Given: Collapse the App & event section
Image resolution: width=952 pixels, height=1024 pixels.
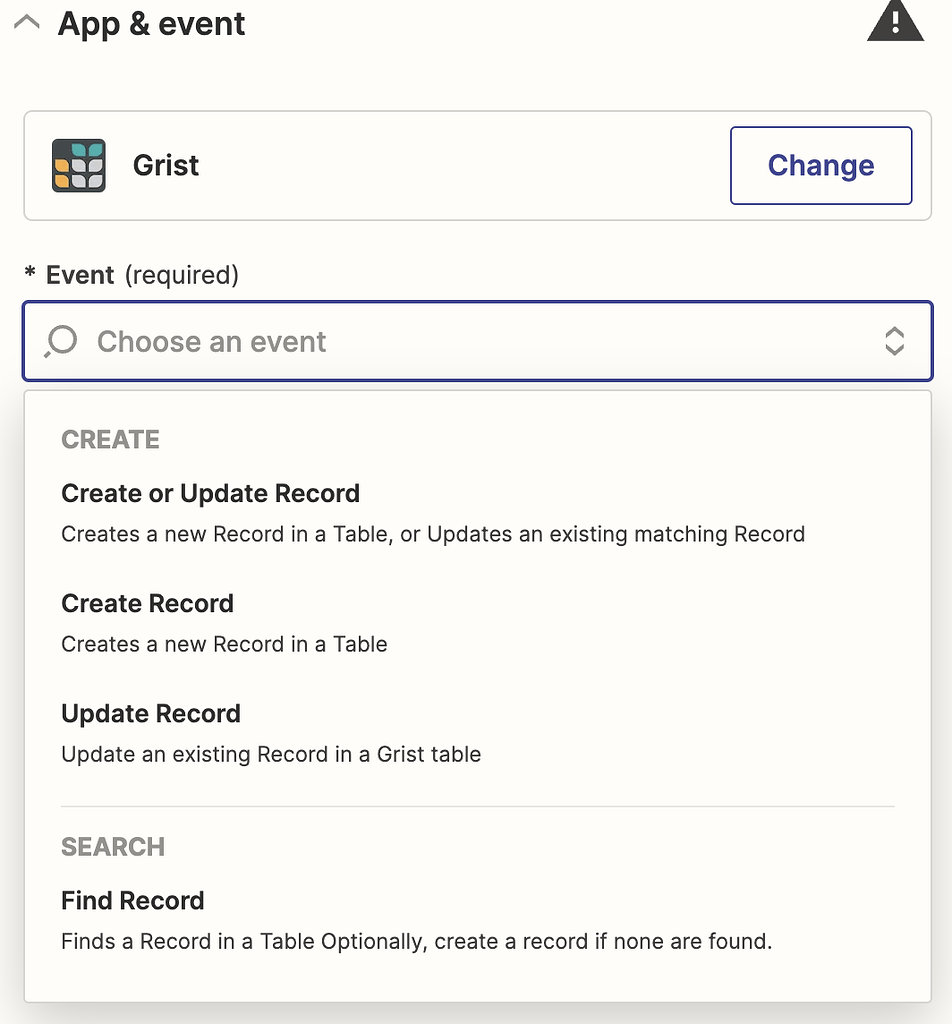Looking at the screenshot, I should pyautogui.click(x=26, y=22).
